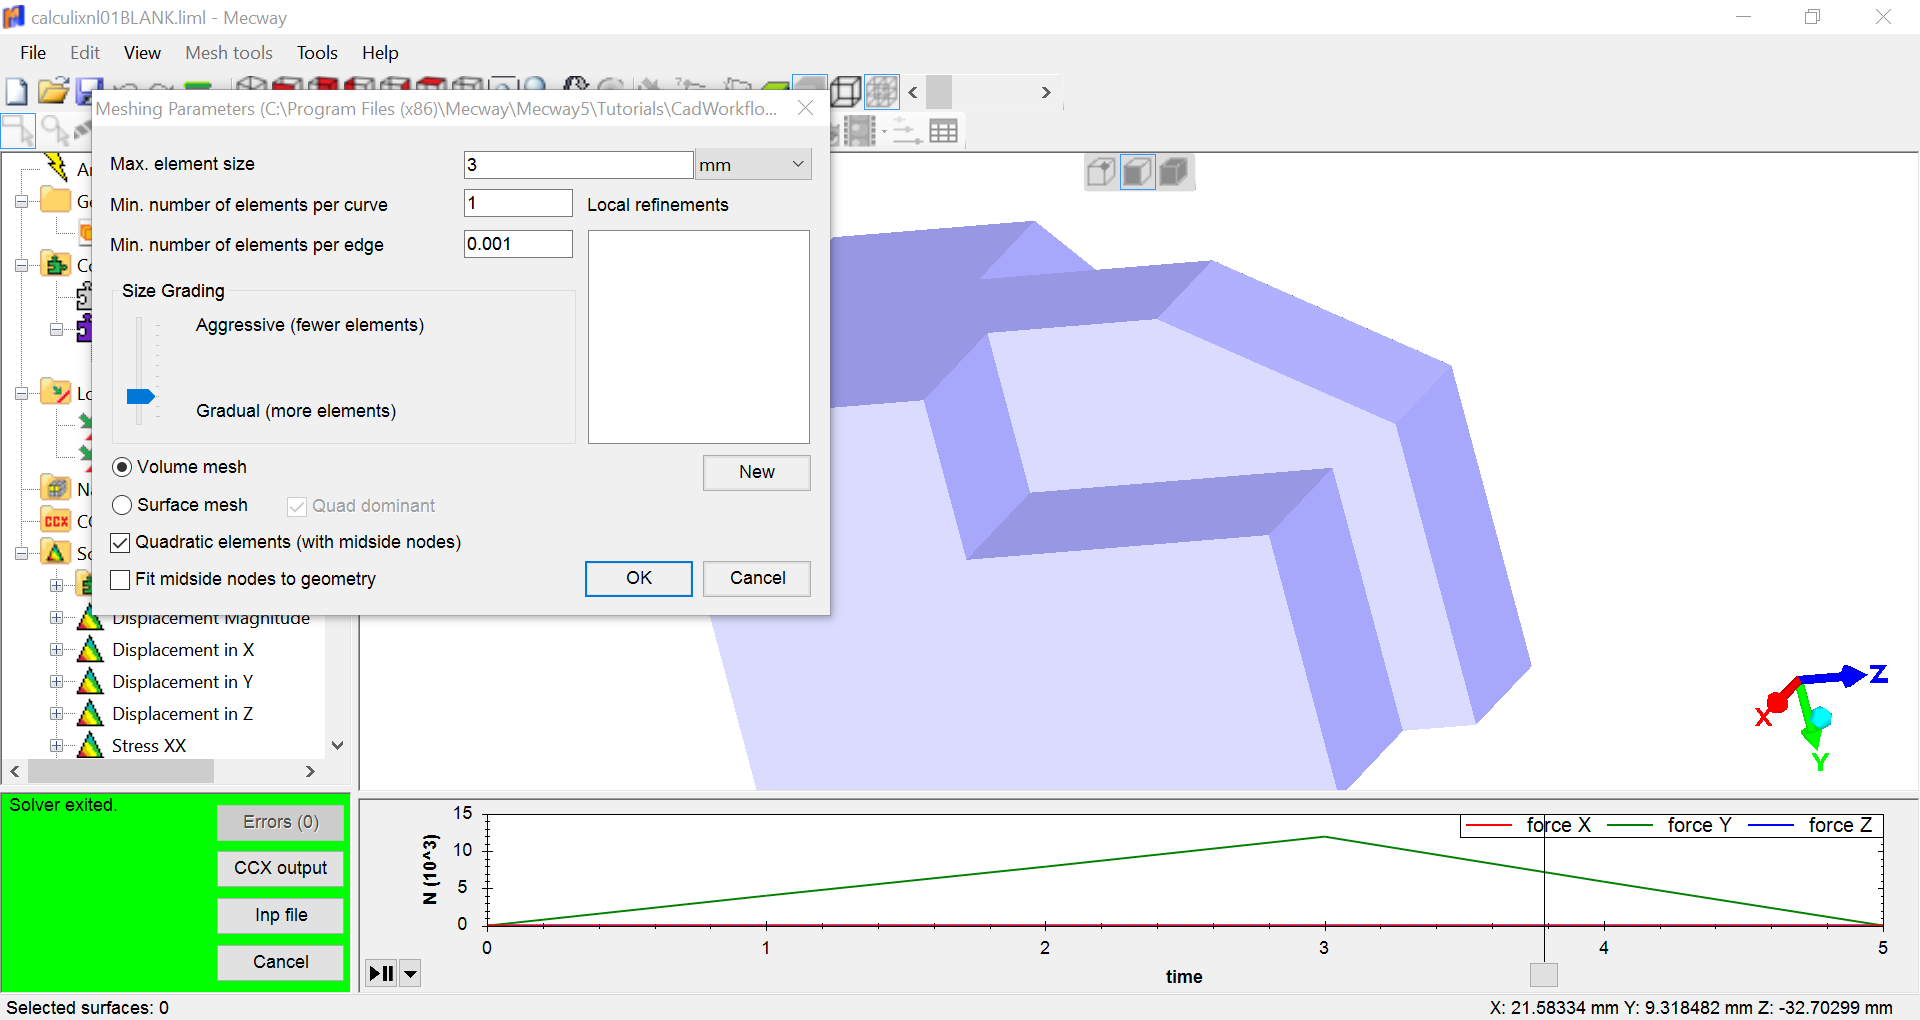Click the animation filmstrip icon
Image resolution: width=1920 pixels, height=1020 pixels.
click(860, 131)
